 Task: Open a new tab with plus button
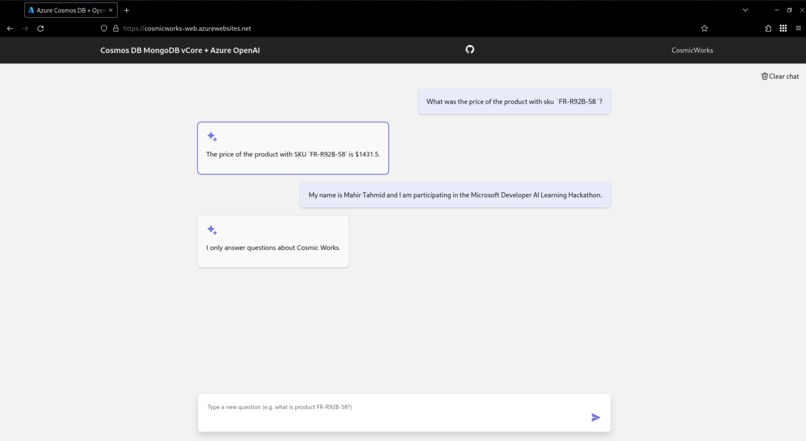[126, 10]
